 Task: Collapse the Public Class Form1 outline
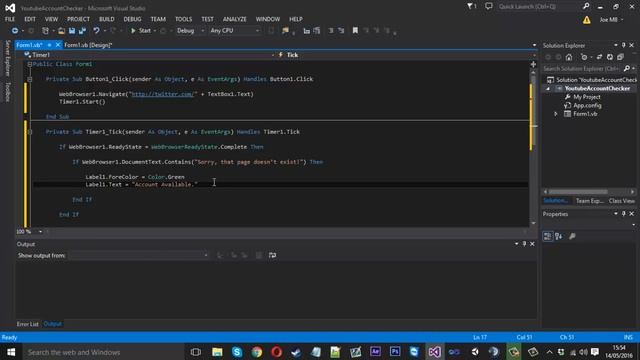(29, 64)
